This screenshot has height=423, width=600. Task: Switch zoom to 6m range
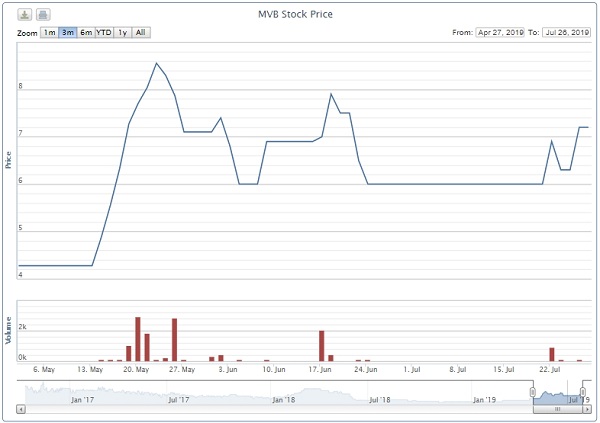point(86,33)
